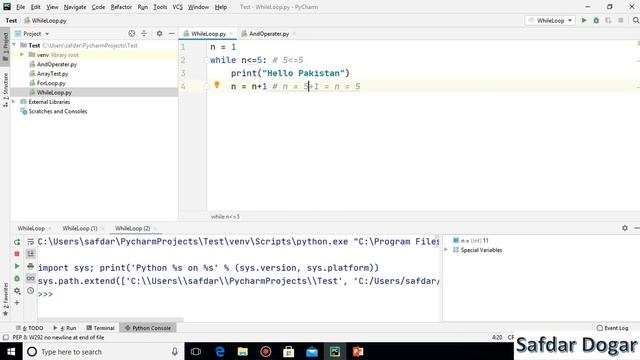Viewport: 640px width, 360px height.
Task: Click the Execute current statement green arrow in console
Action: 17,266
